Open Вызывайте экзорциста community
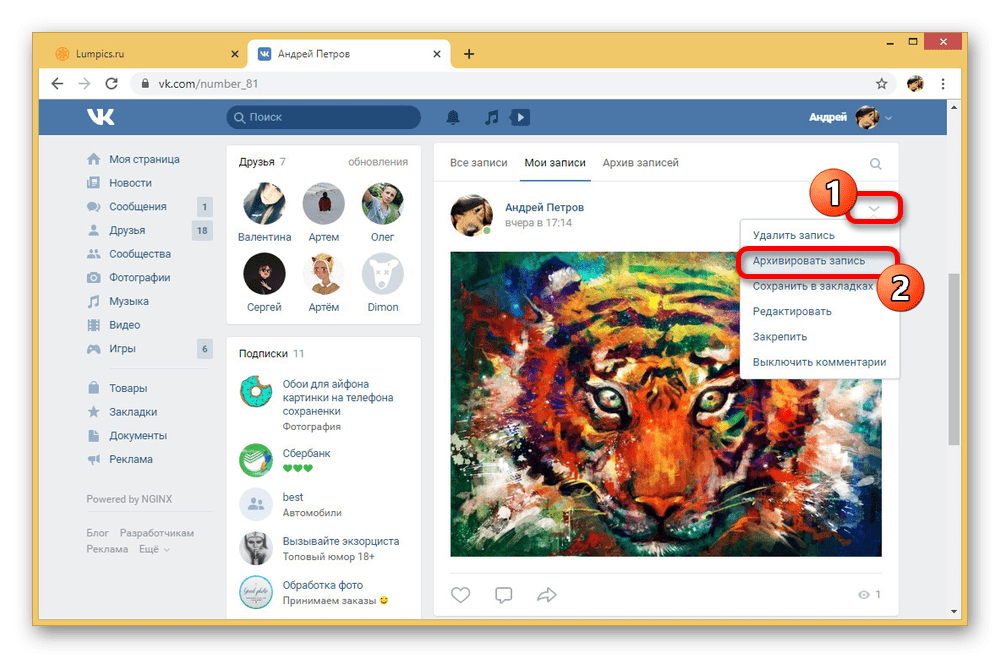1000x658 pixels. 341,541
